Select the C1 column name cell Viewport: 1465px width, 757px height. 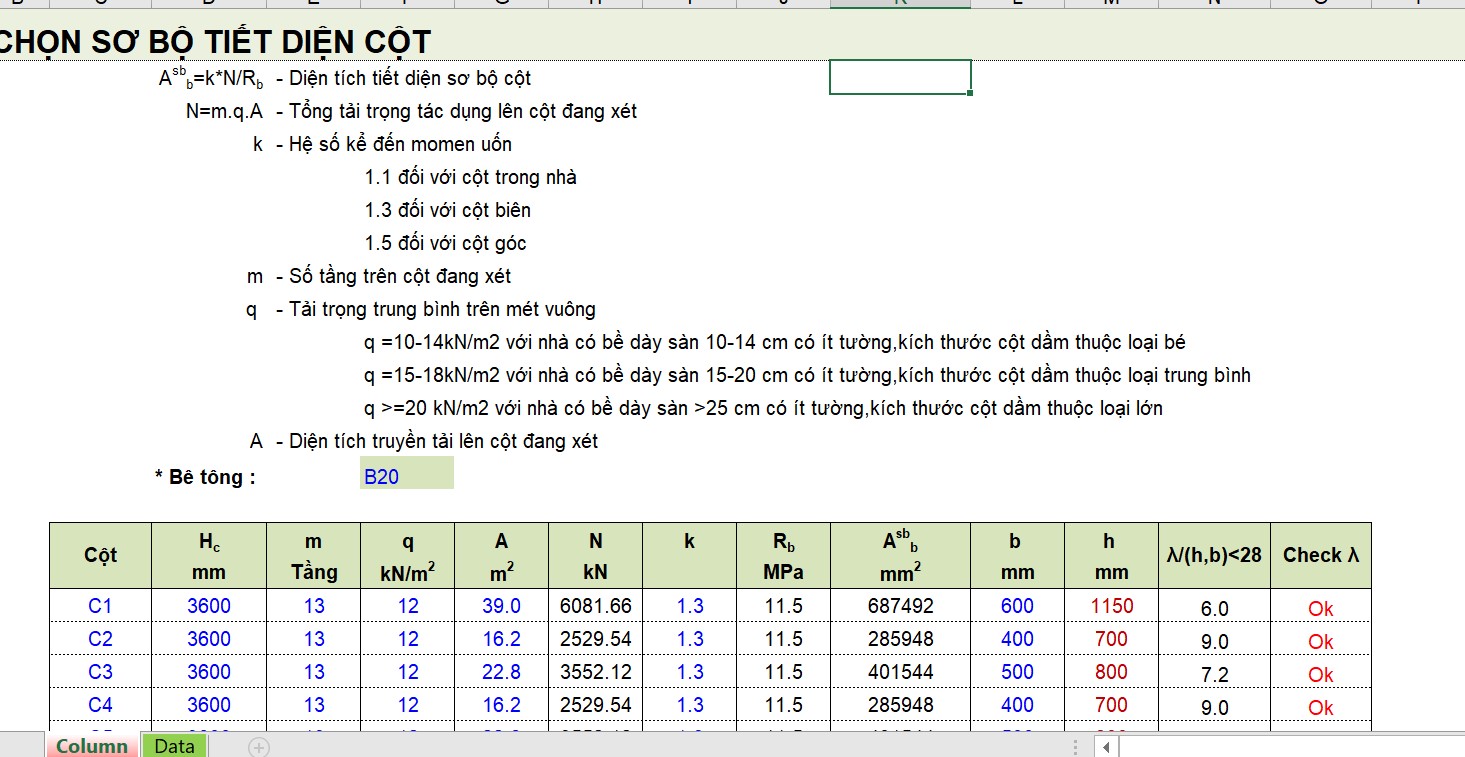coord(100,606)
